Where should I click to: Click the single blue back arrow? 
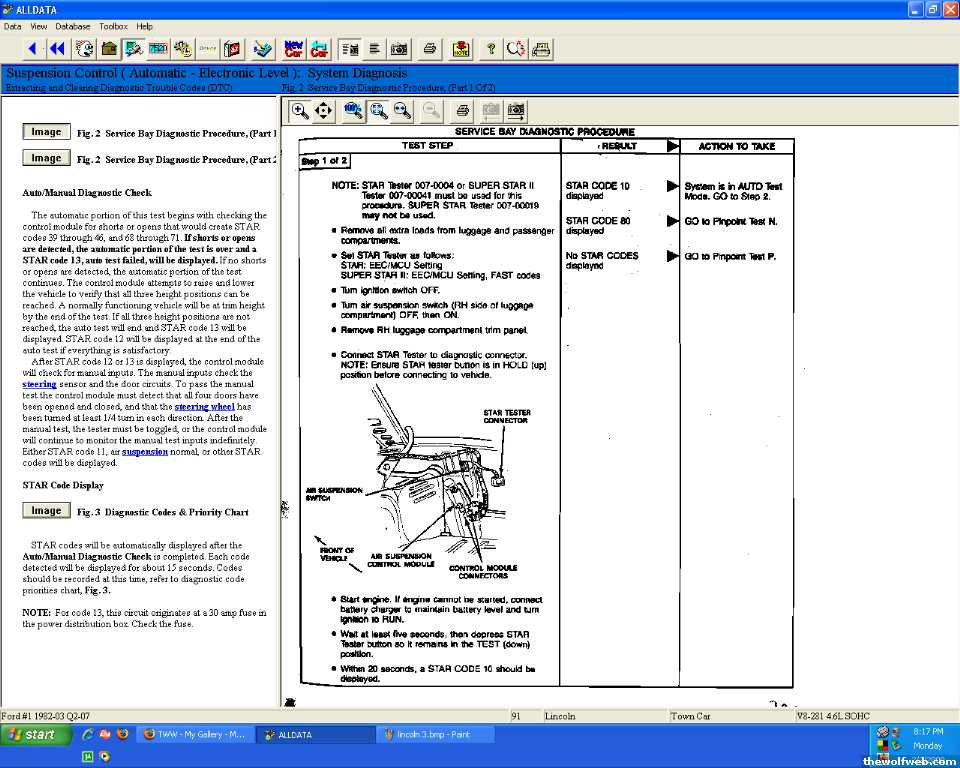32,48
